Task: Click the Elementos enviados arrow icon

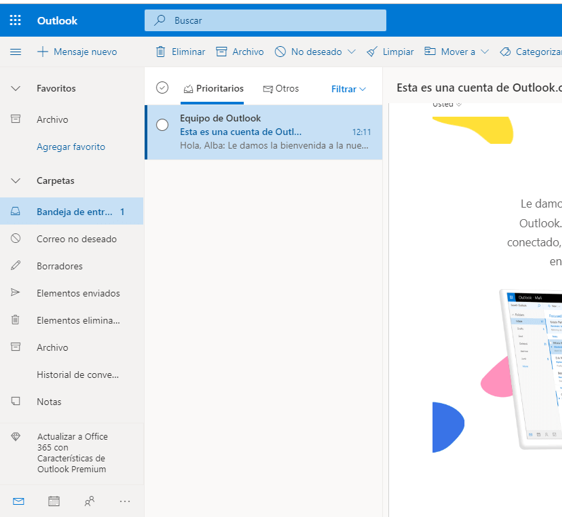Action: [15, 293]
